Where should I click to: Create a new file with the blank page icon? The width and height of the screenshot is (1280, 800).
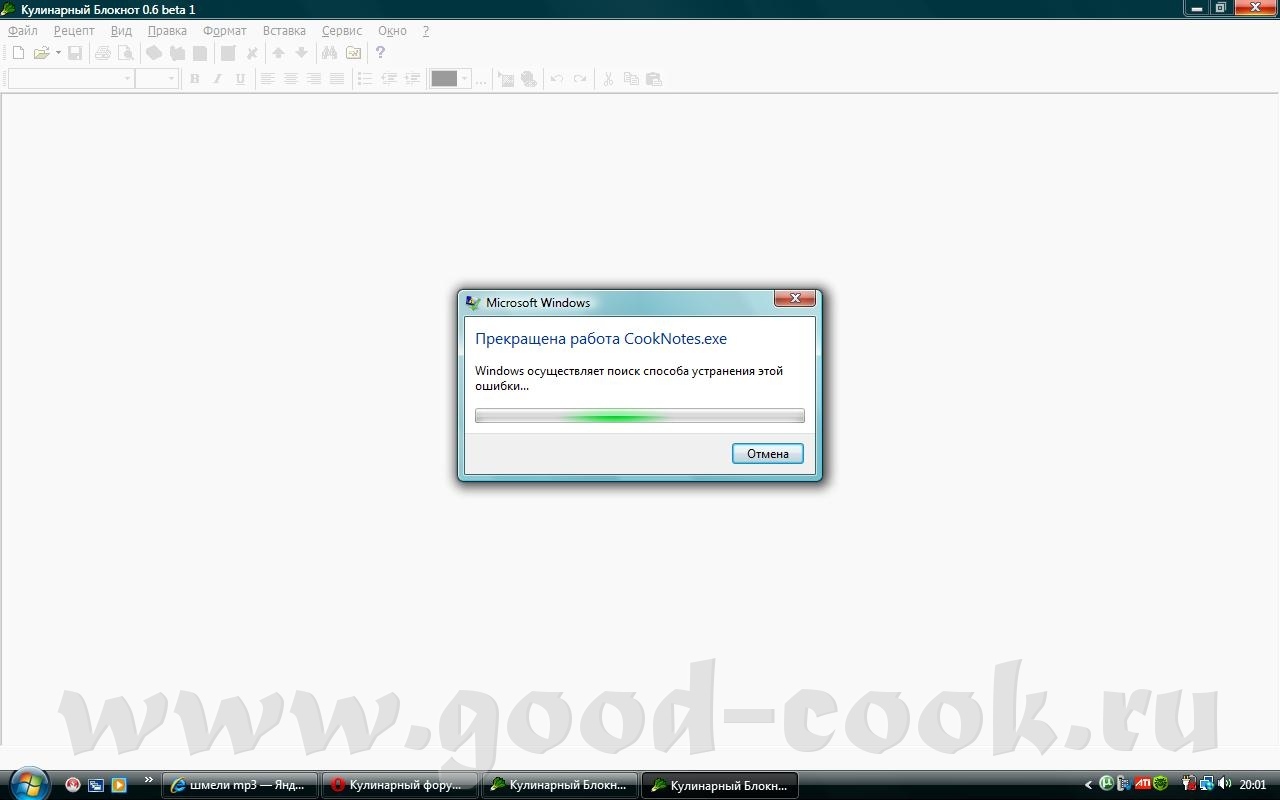pyautogui.click(x=18, y=53)
